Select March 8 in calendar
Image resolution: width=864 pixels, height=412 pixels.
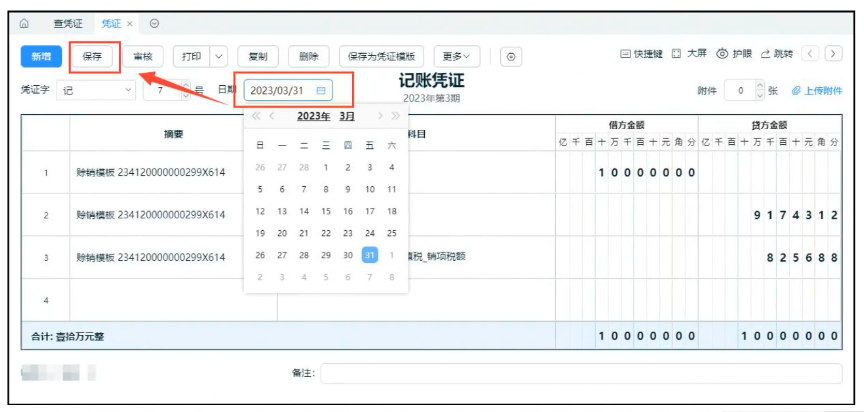click(x=326, y=189)
